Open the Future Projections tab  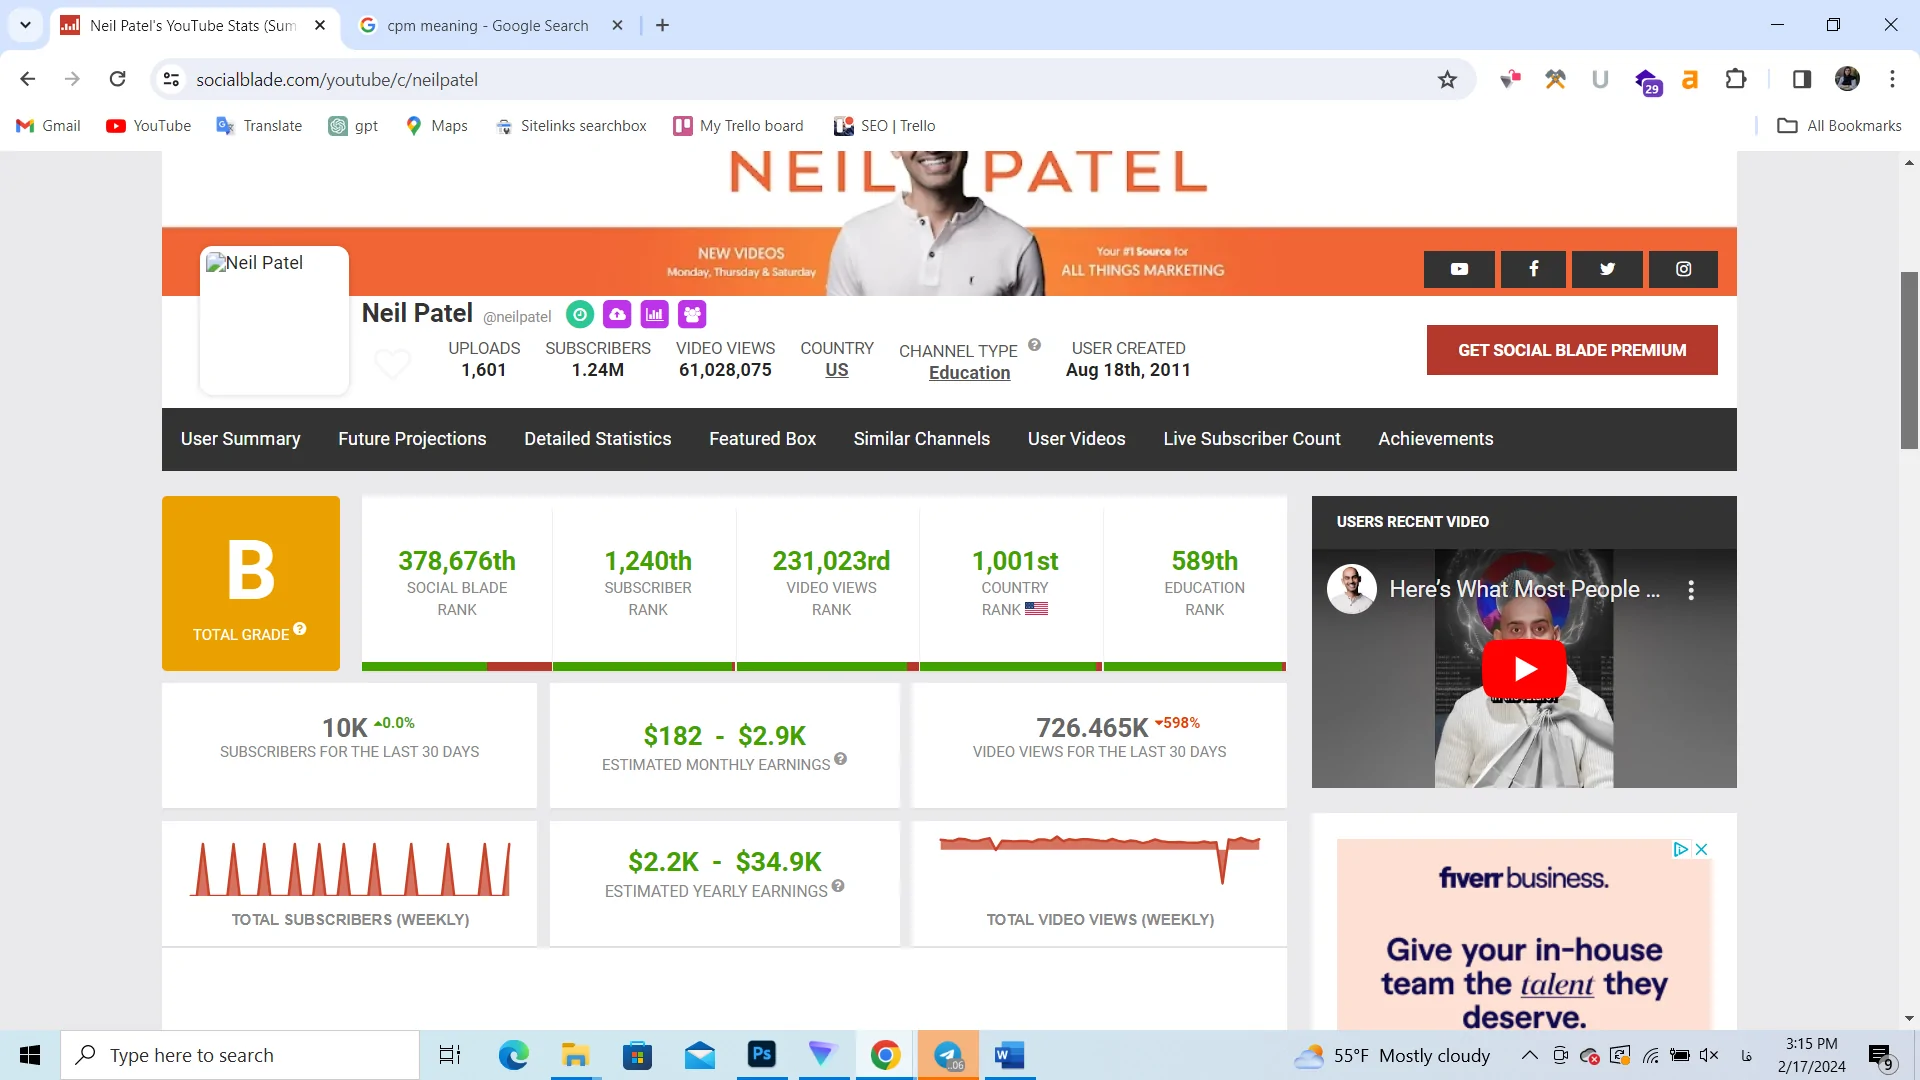[412, 439]
